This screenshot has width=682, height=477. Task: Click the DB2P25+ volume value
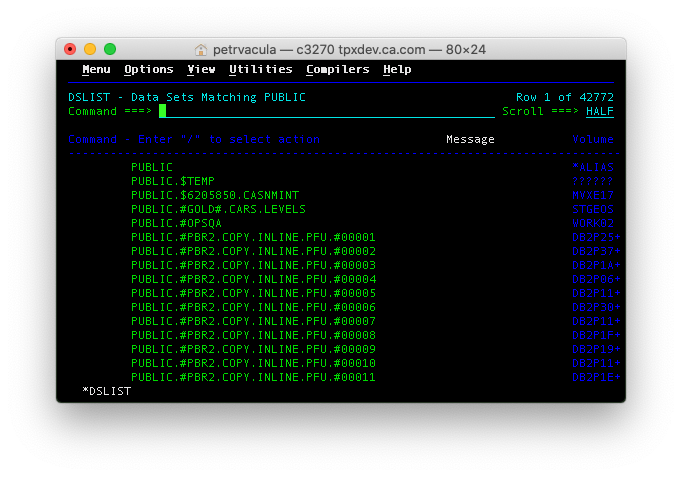click(x=596, y=237)
